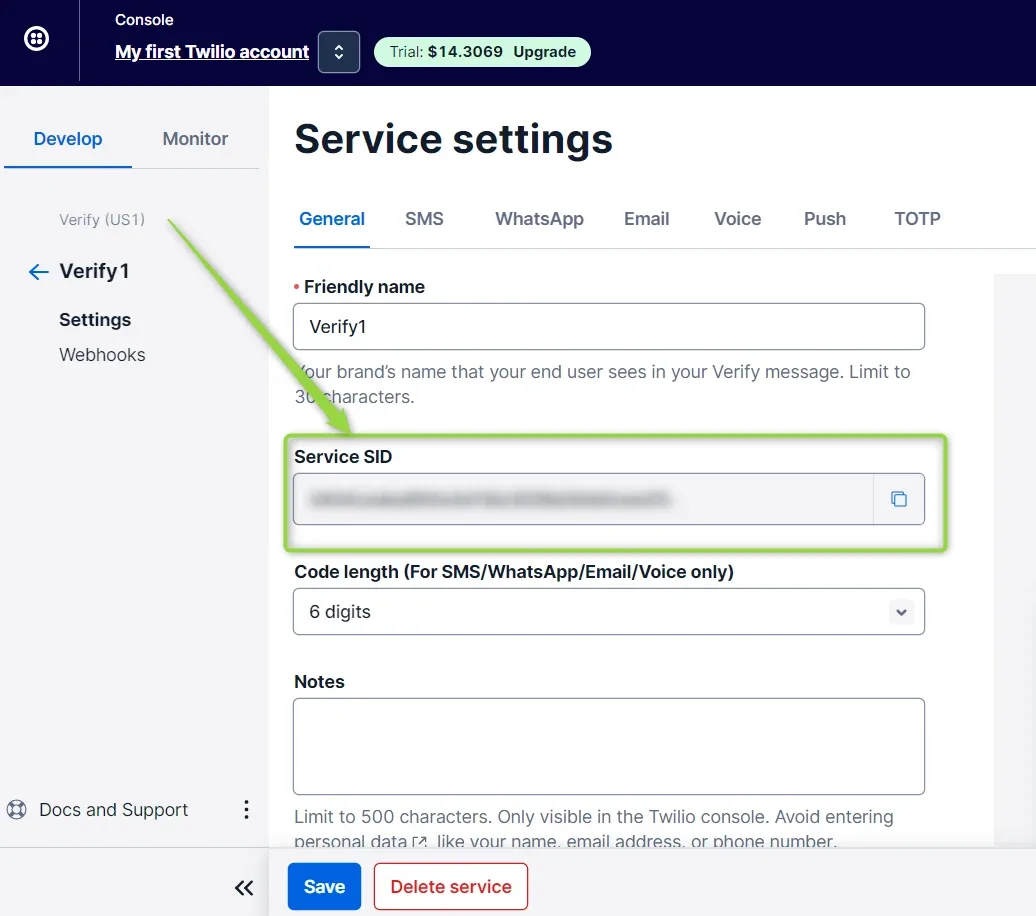Open the Push settings tab
Screen dimensions: 1036x916
[825, 219]
